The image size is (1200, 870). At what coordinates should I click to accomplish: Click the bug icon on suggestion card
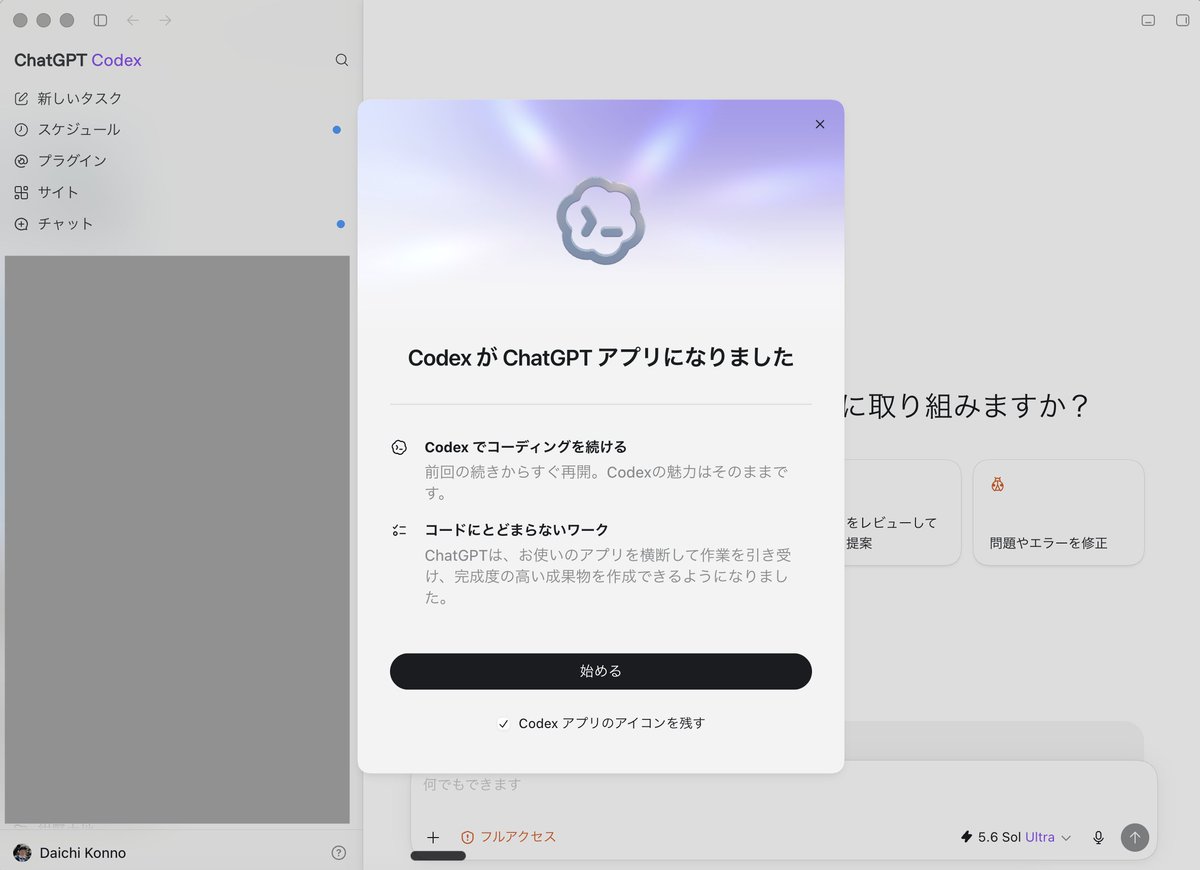coord(997,485)
